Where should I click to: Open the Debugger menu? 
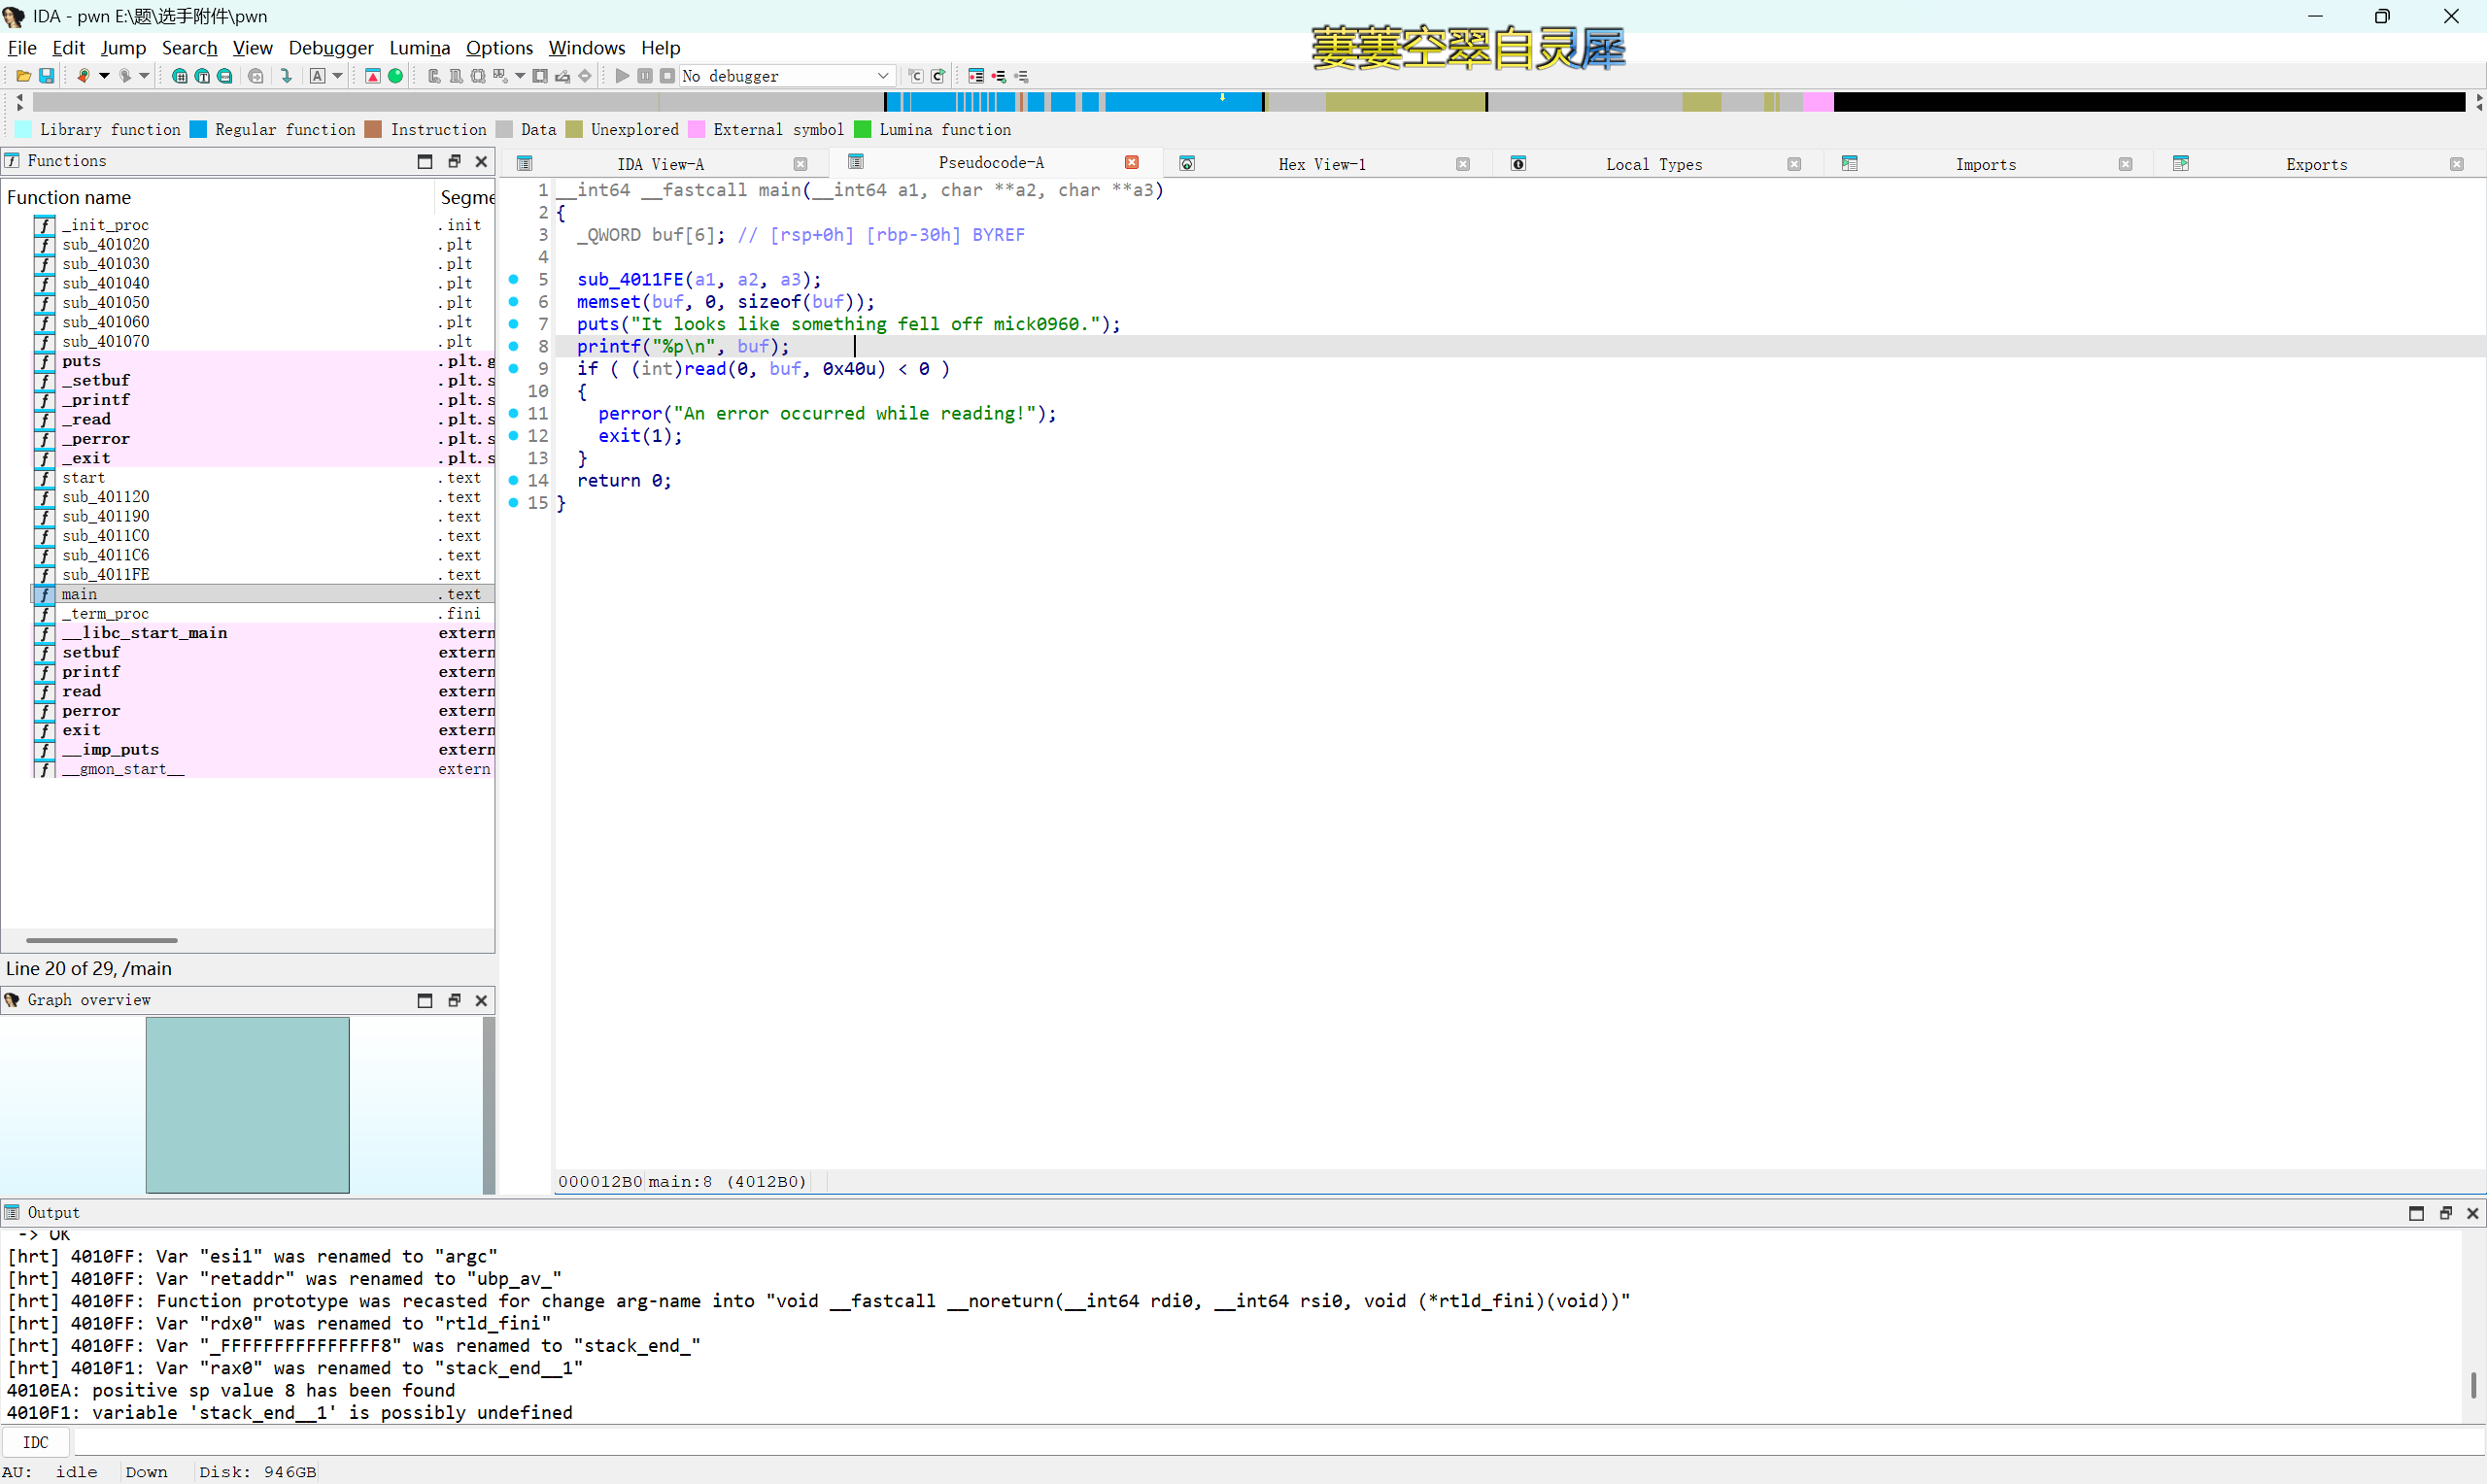331,47
